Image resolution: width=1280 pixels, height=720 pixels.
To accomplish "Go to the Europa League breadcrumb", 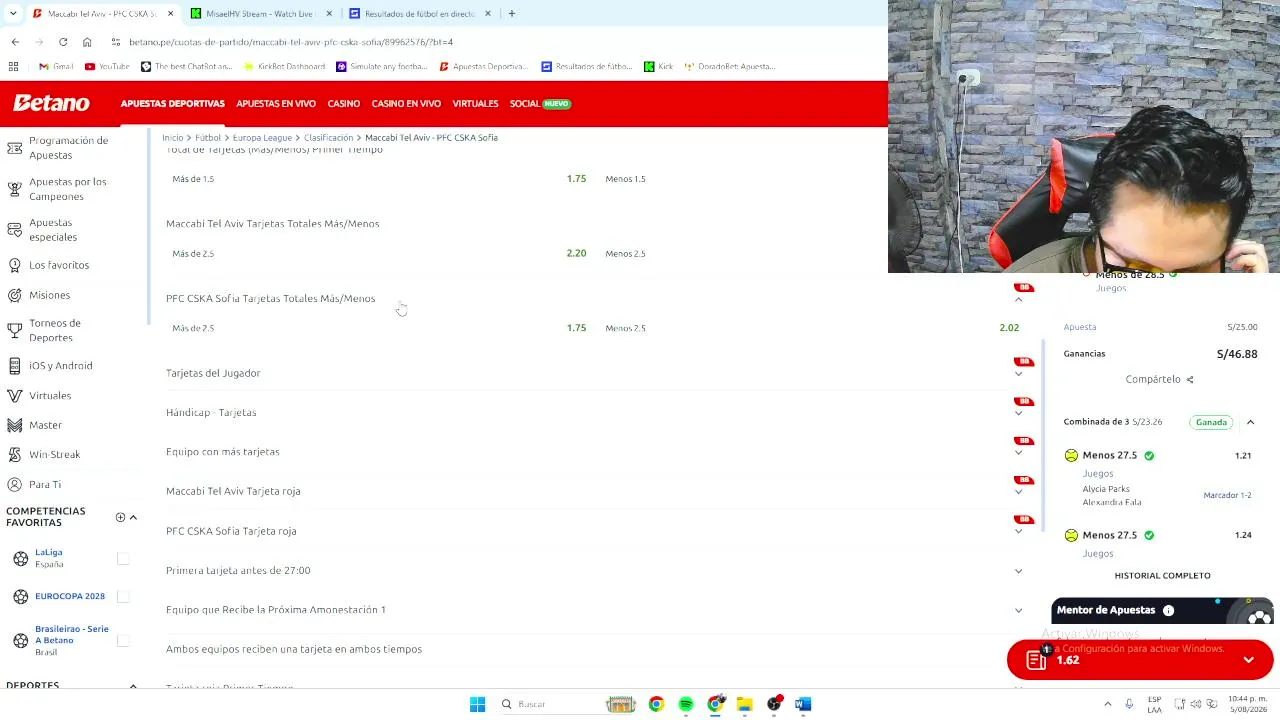I will 262,138.
